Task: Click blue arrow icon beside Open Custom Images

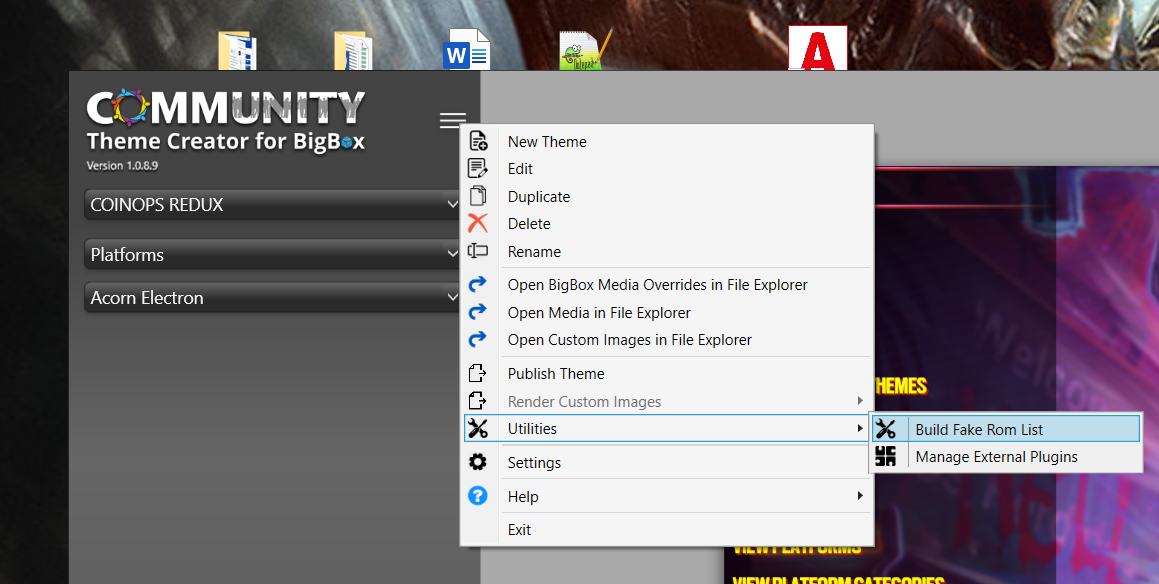Action: coord(478,339)
